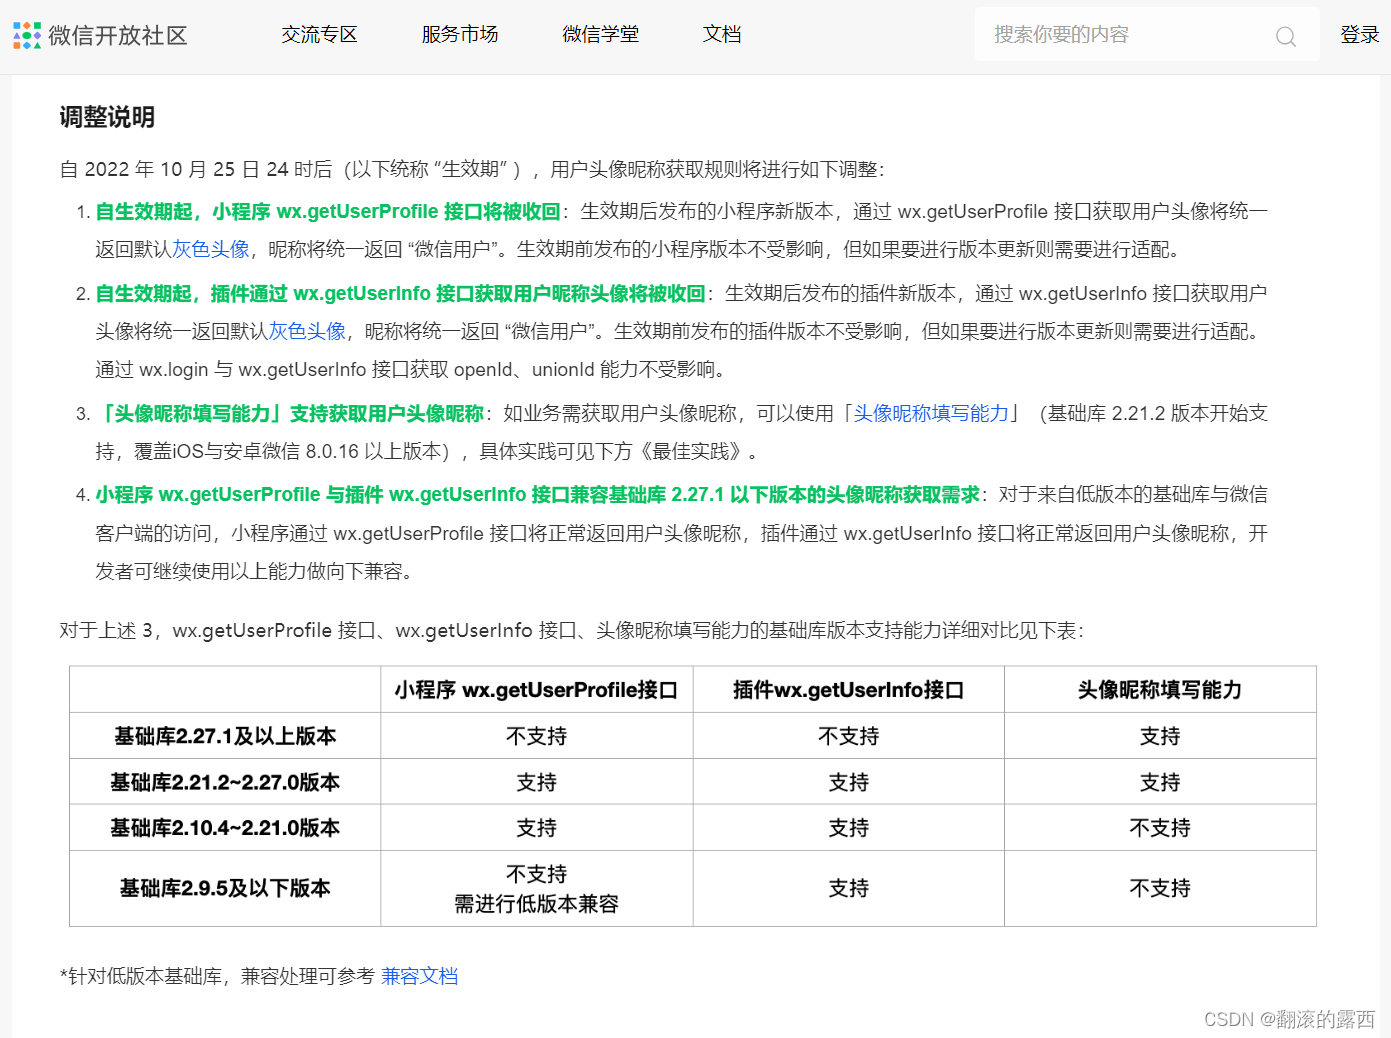Click 支持 under 插件wx.getUserInfo in 2.9.5 row
The image size is (1391, 1038).
(849, 888)
